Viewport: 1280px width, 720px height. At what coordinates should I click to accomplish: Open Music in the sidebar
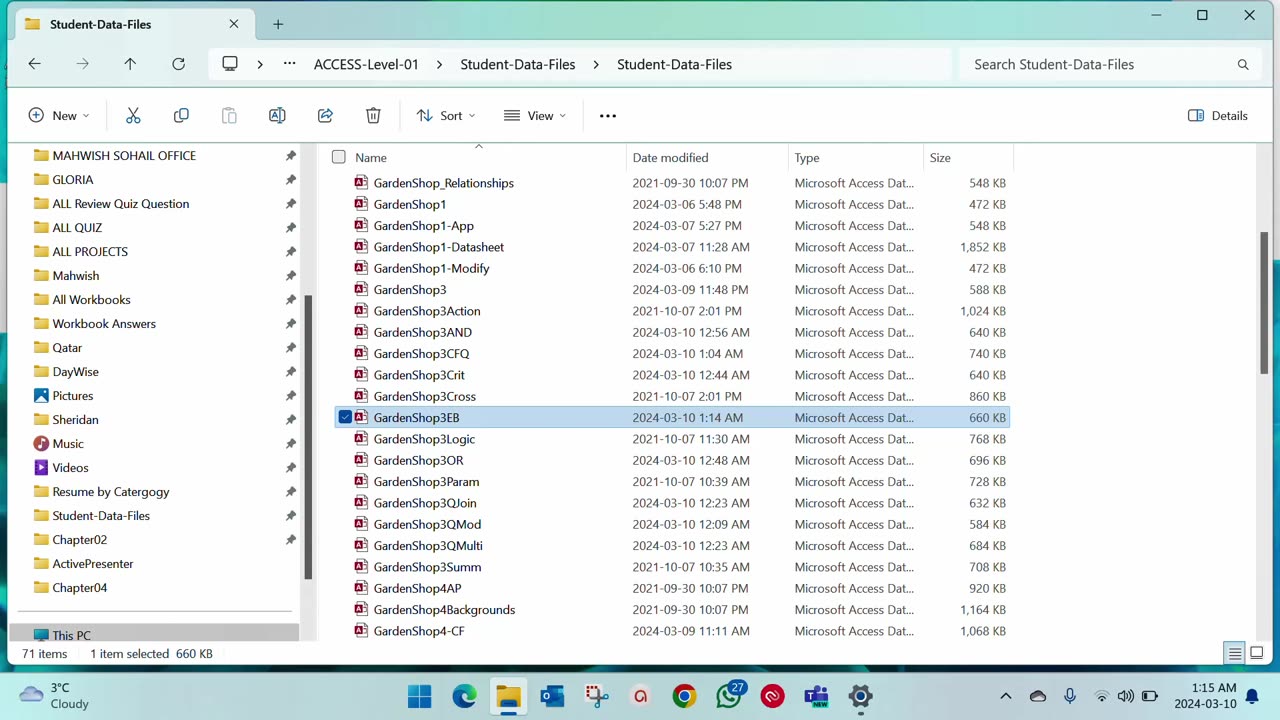click(x=68, y=444)
